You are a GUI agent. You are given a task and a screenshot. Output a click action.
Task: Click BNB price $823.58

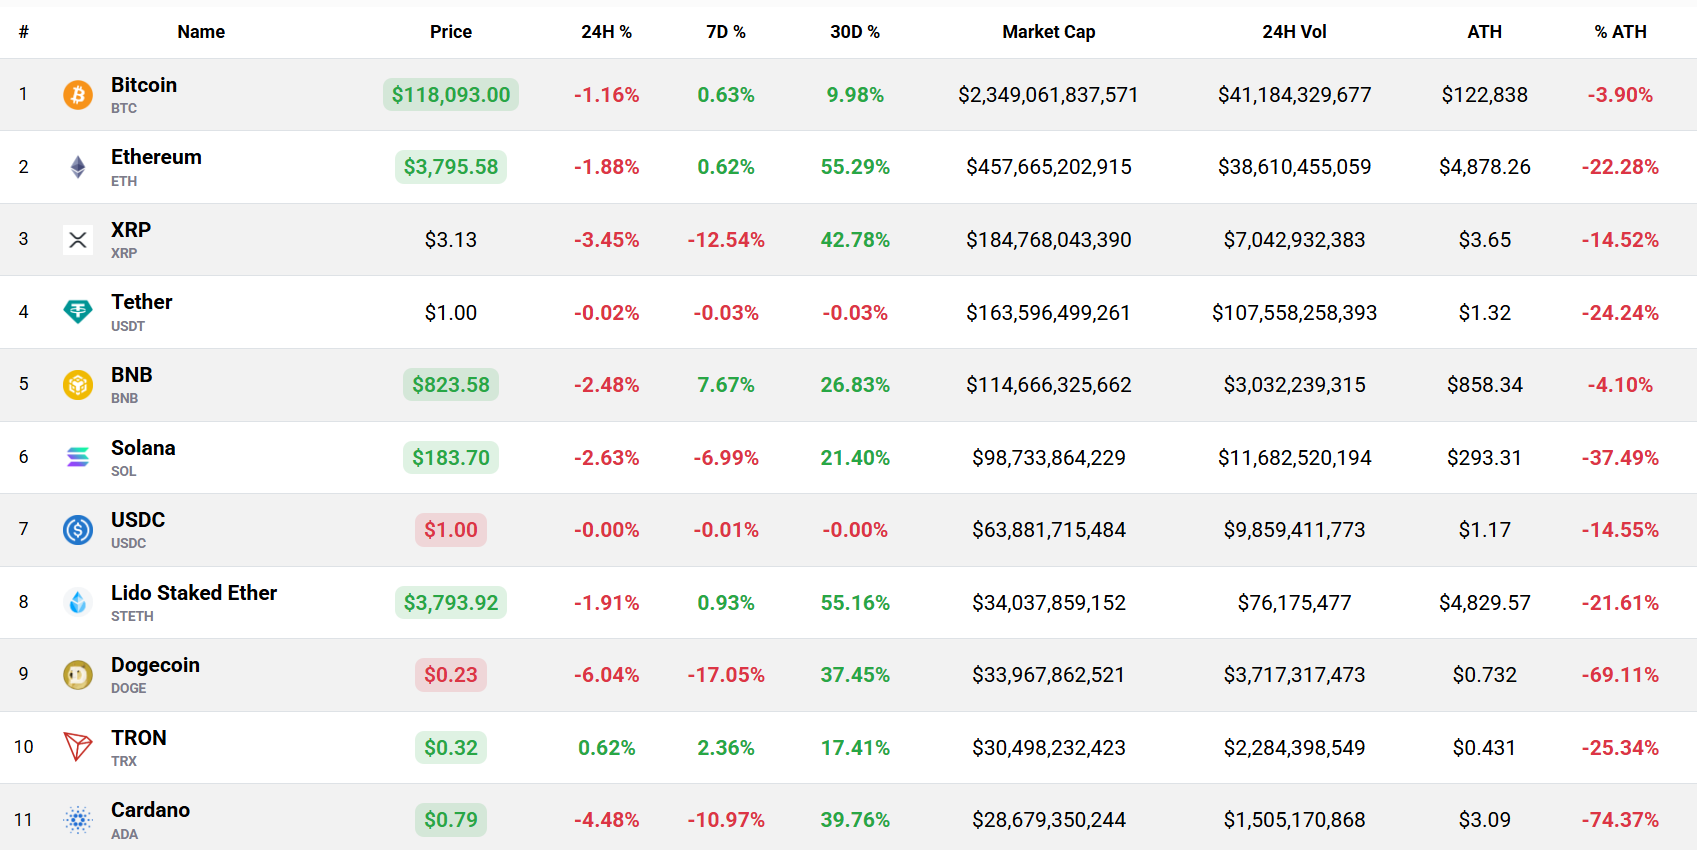pyautogui.click(x=451, y=385)
